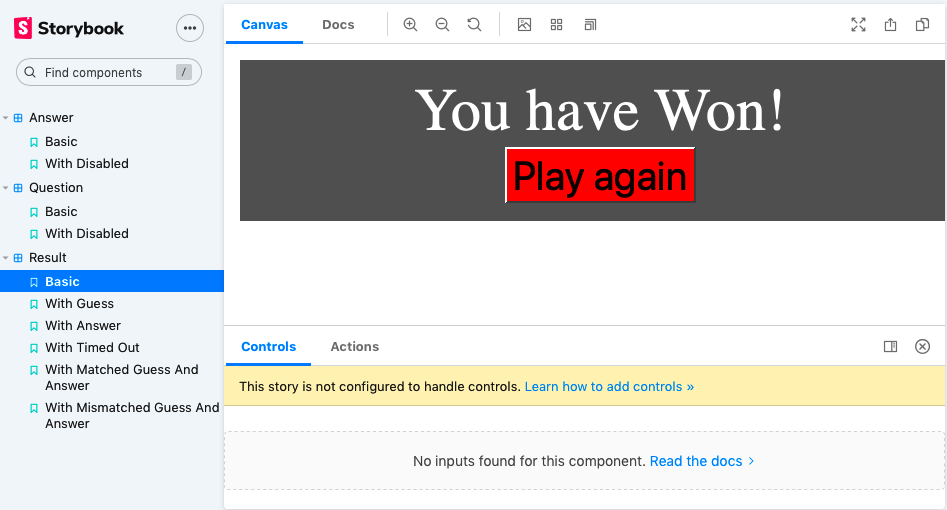Collapse the Answer component group
The height and width of the screenshot is (510, 947).
[7, 118]
